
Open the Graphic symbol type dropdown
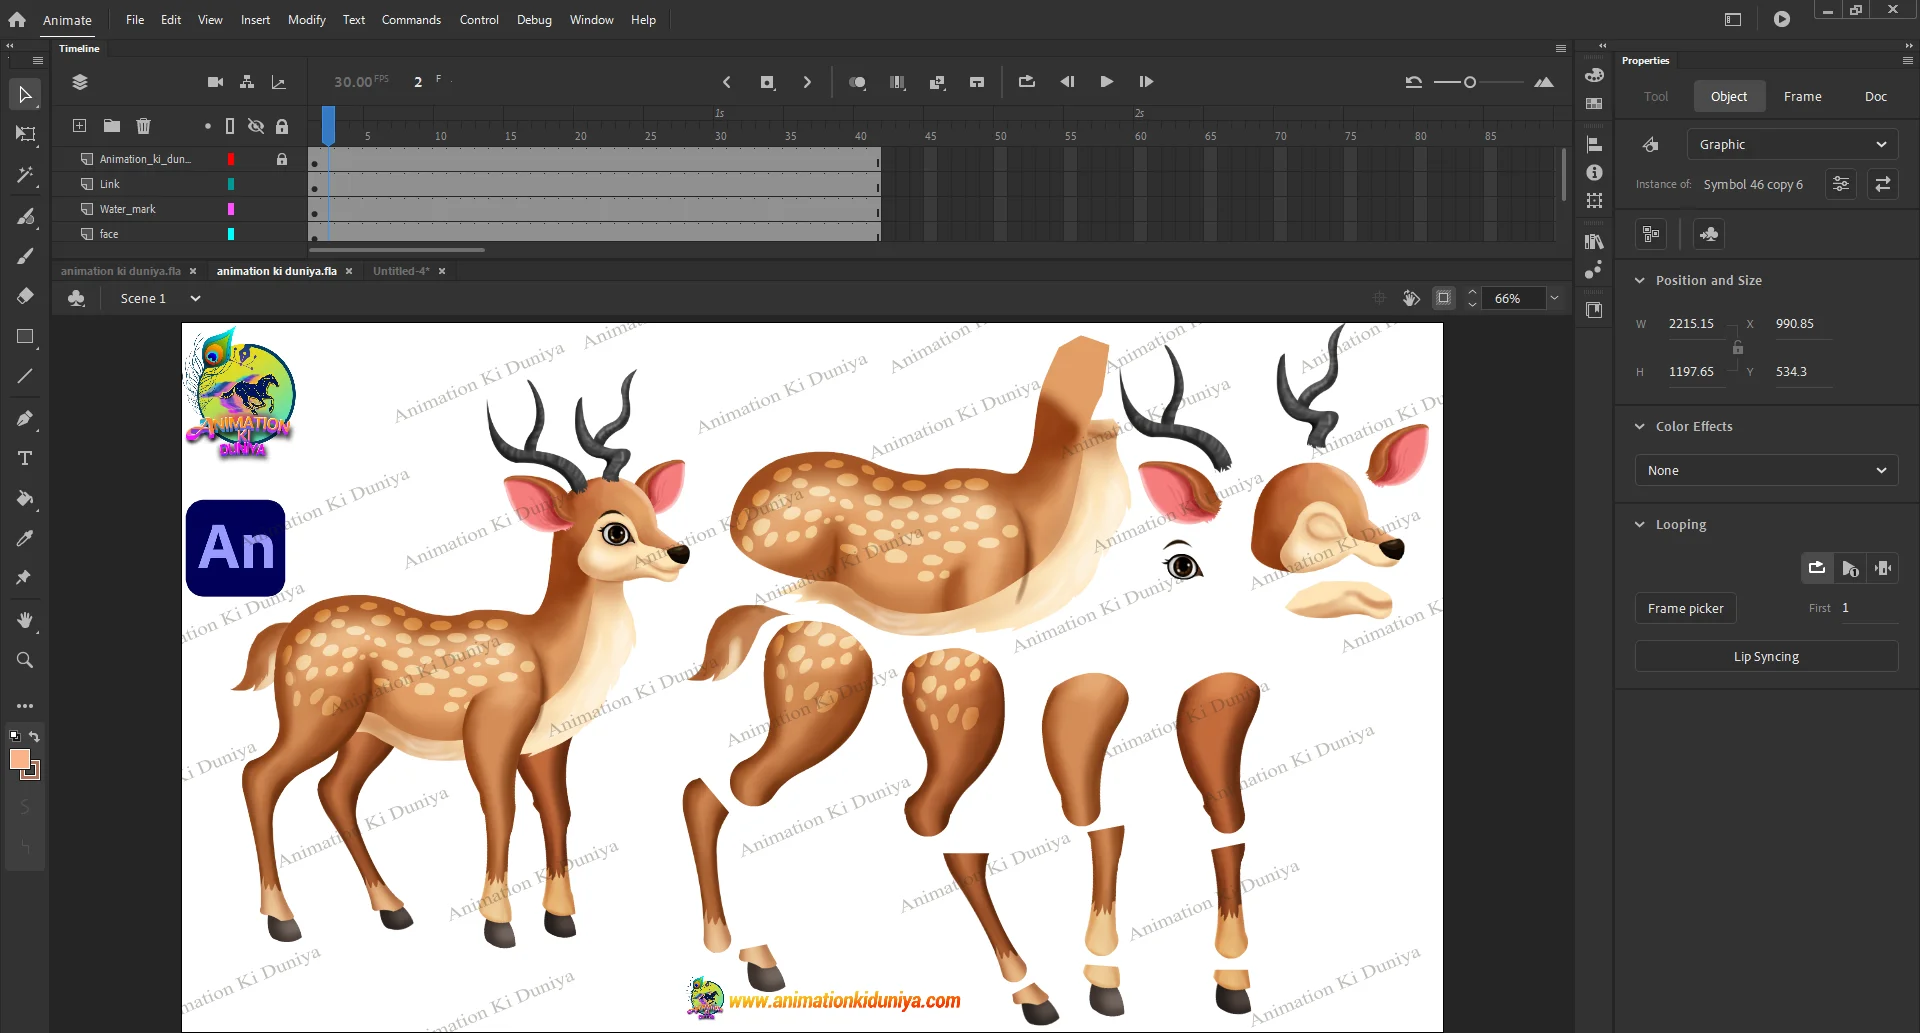click(1791, 145)
